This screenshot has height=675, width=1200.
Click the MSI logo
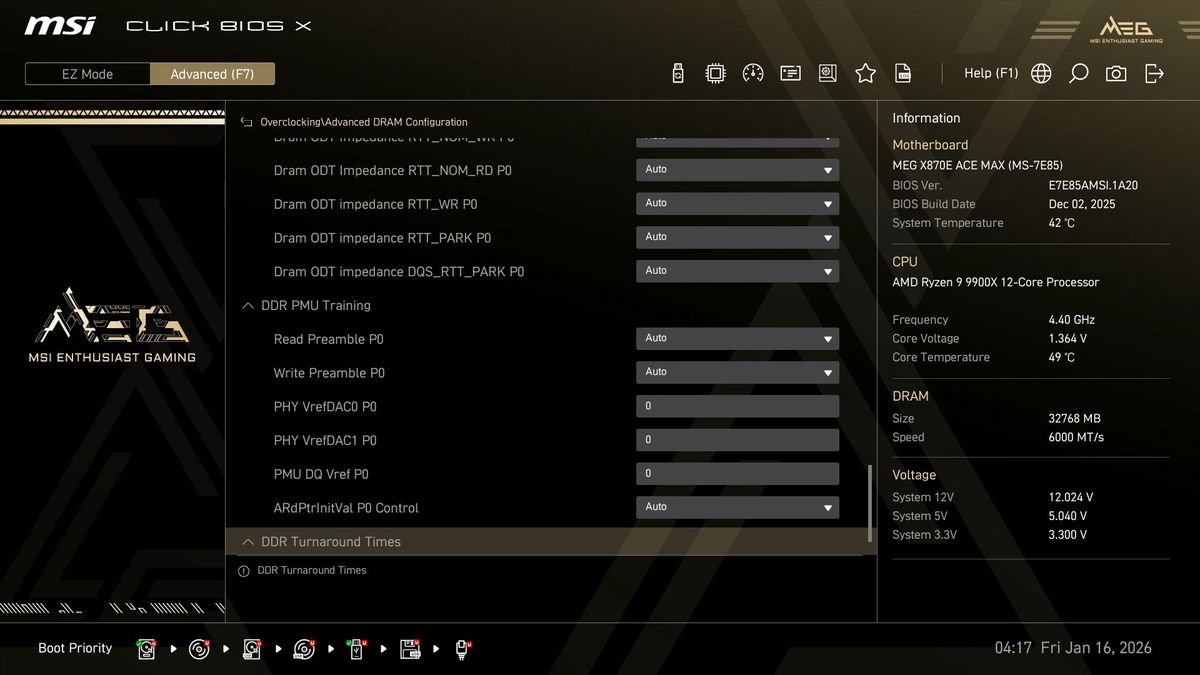(61, 26)
